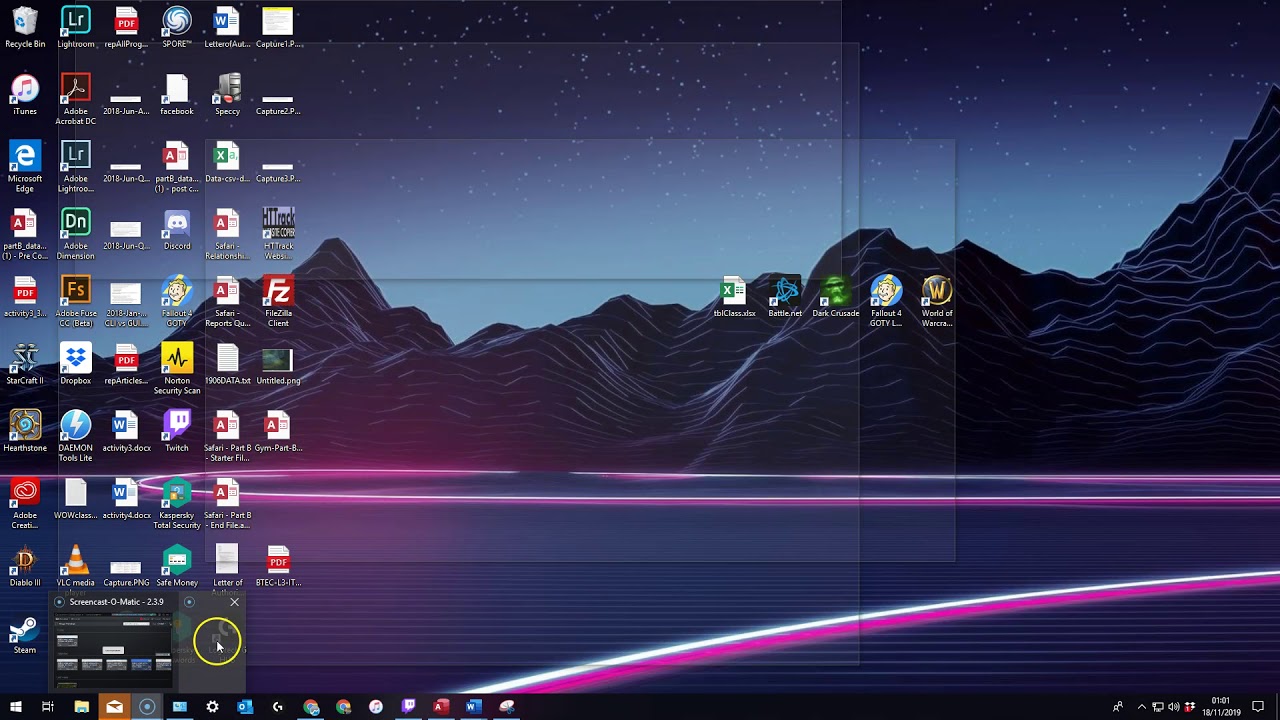This screenshot has width=1280, height=720.
Task: Open the taskbar clock and calendar
Action: click(1222, 707)
